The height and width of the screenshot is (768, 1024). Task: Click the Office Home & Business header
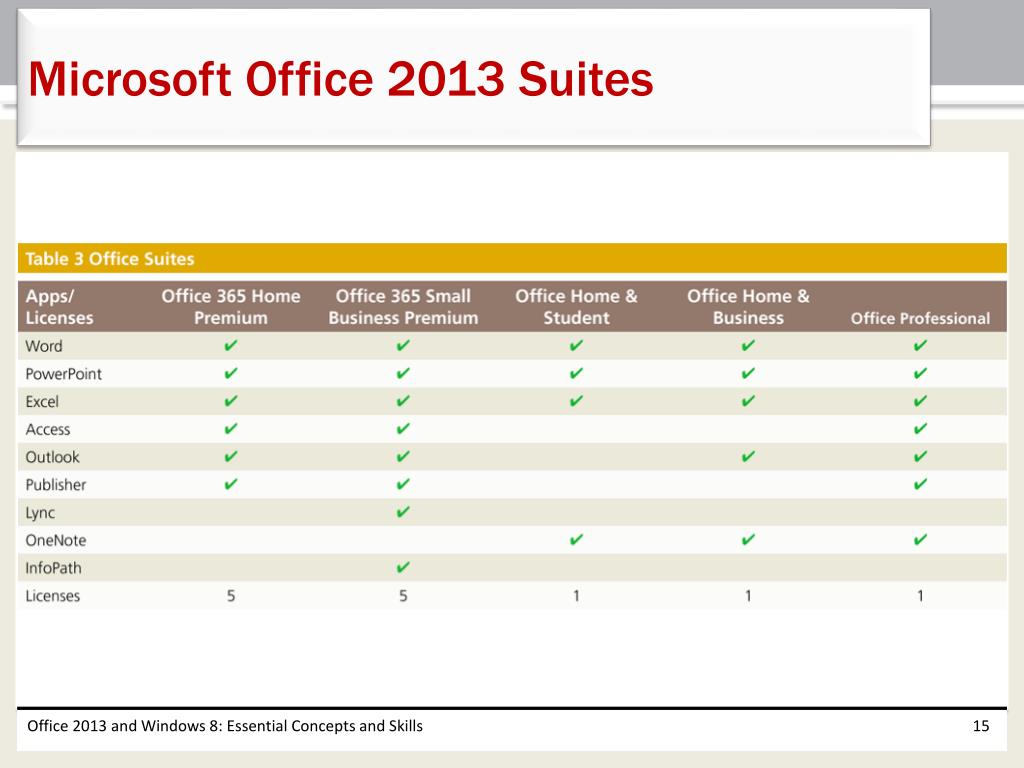click(748, 307)
